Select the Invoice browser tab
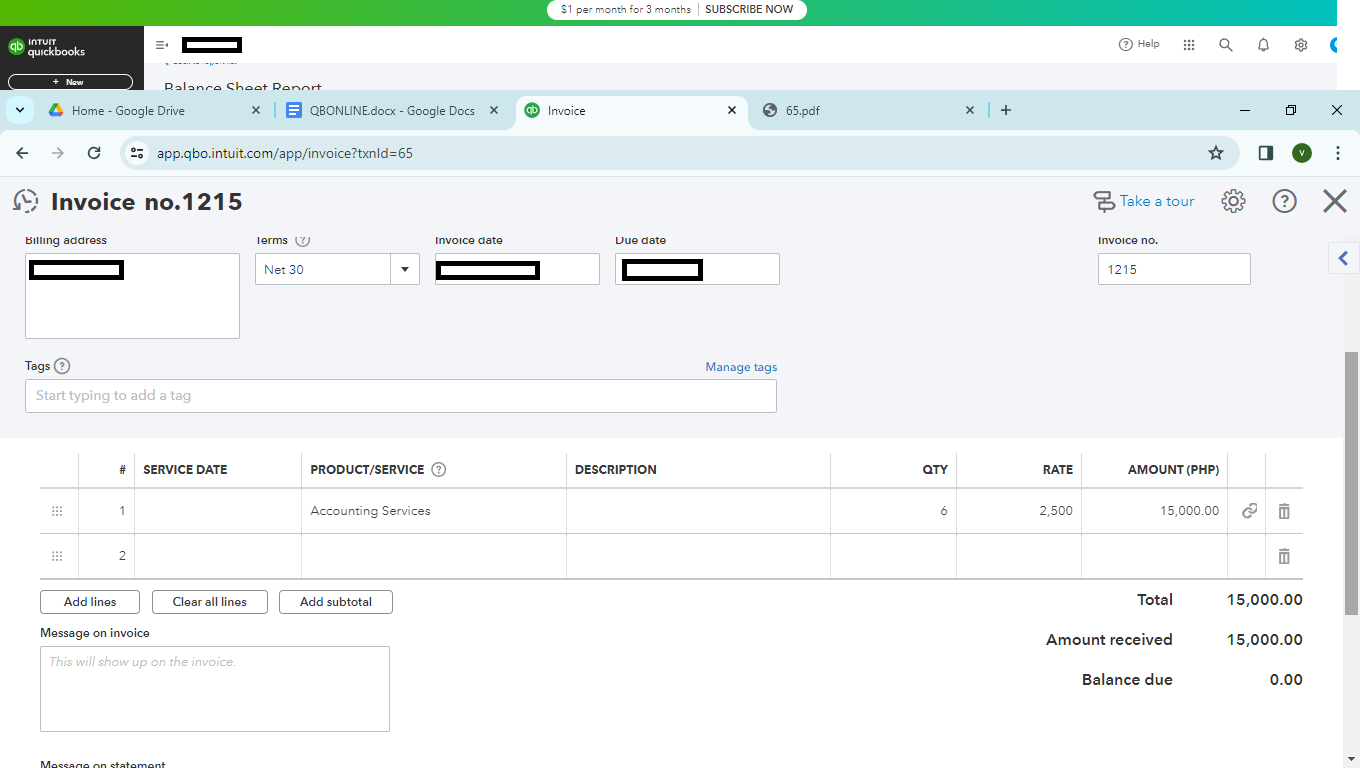1360x768 pixels. [632, 111]
